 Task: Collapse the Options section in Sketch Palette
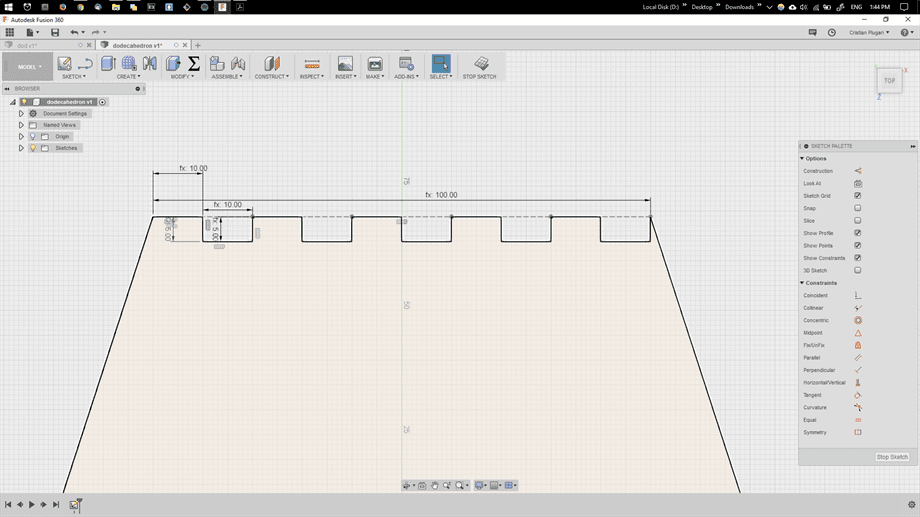(802, 158)
